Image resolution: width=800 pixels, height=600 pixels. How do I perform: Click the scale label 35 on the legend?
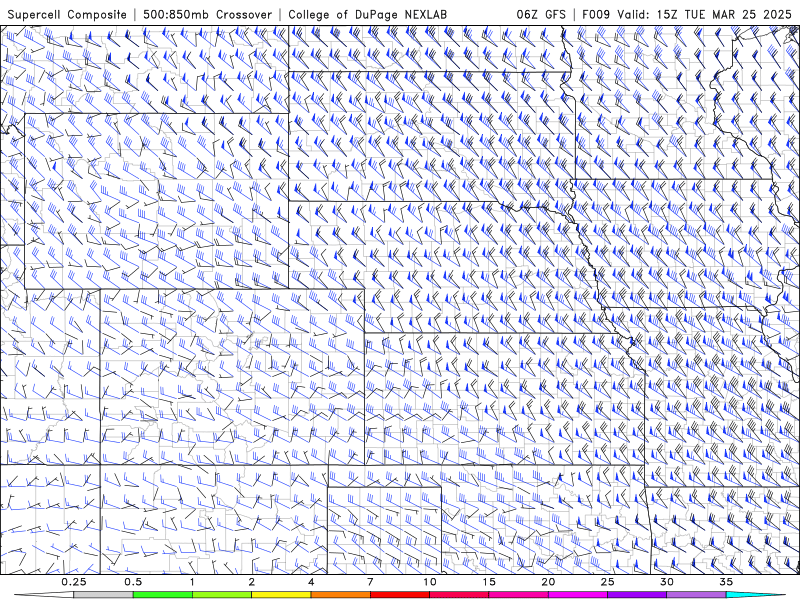pyautogui.click(x=726, y=582)
